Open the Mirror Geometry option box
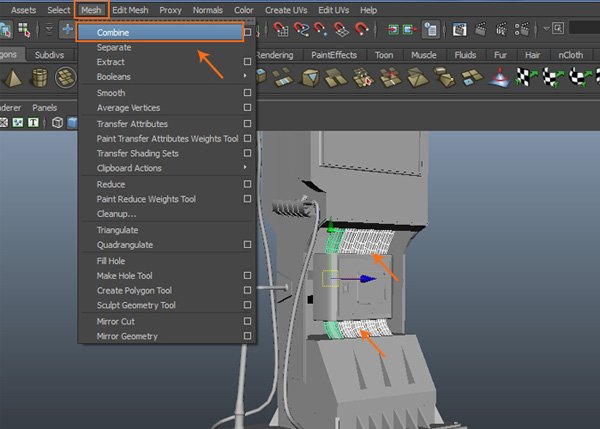Screen dimensions: 600x429 tap(248, 336)
